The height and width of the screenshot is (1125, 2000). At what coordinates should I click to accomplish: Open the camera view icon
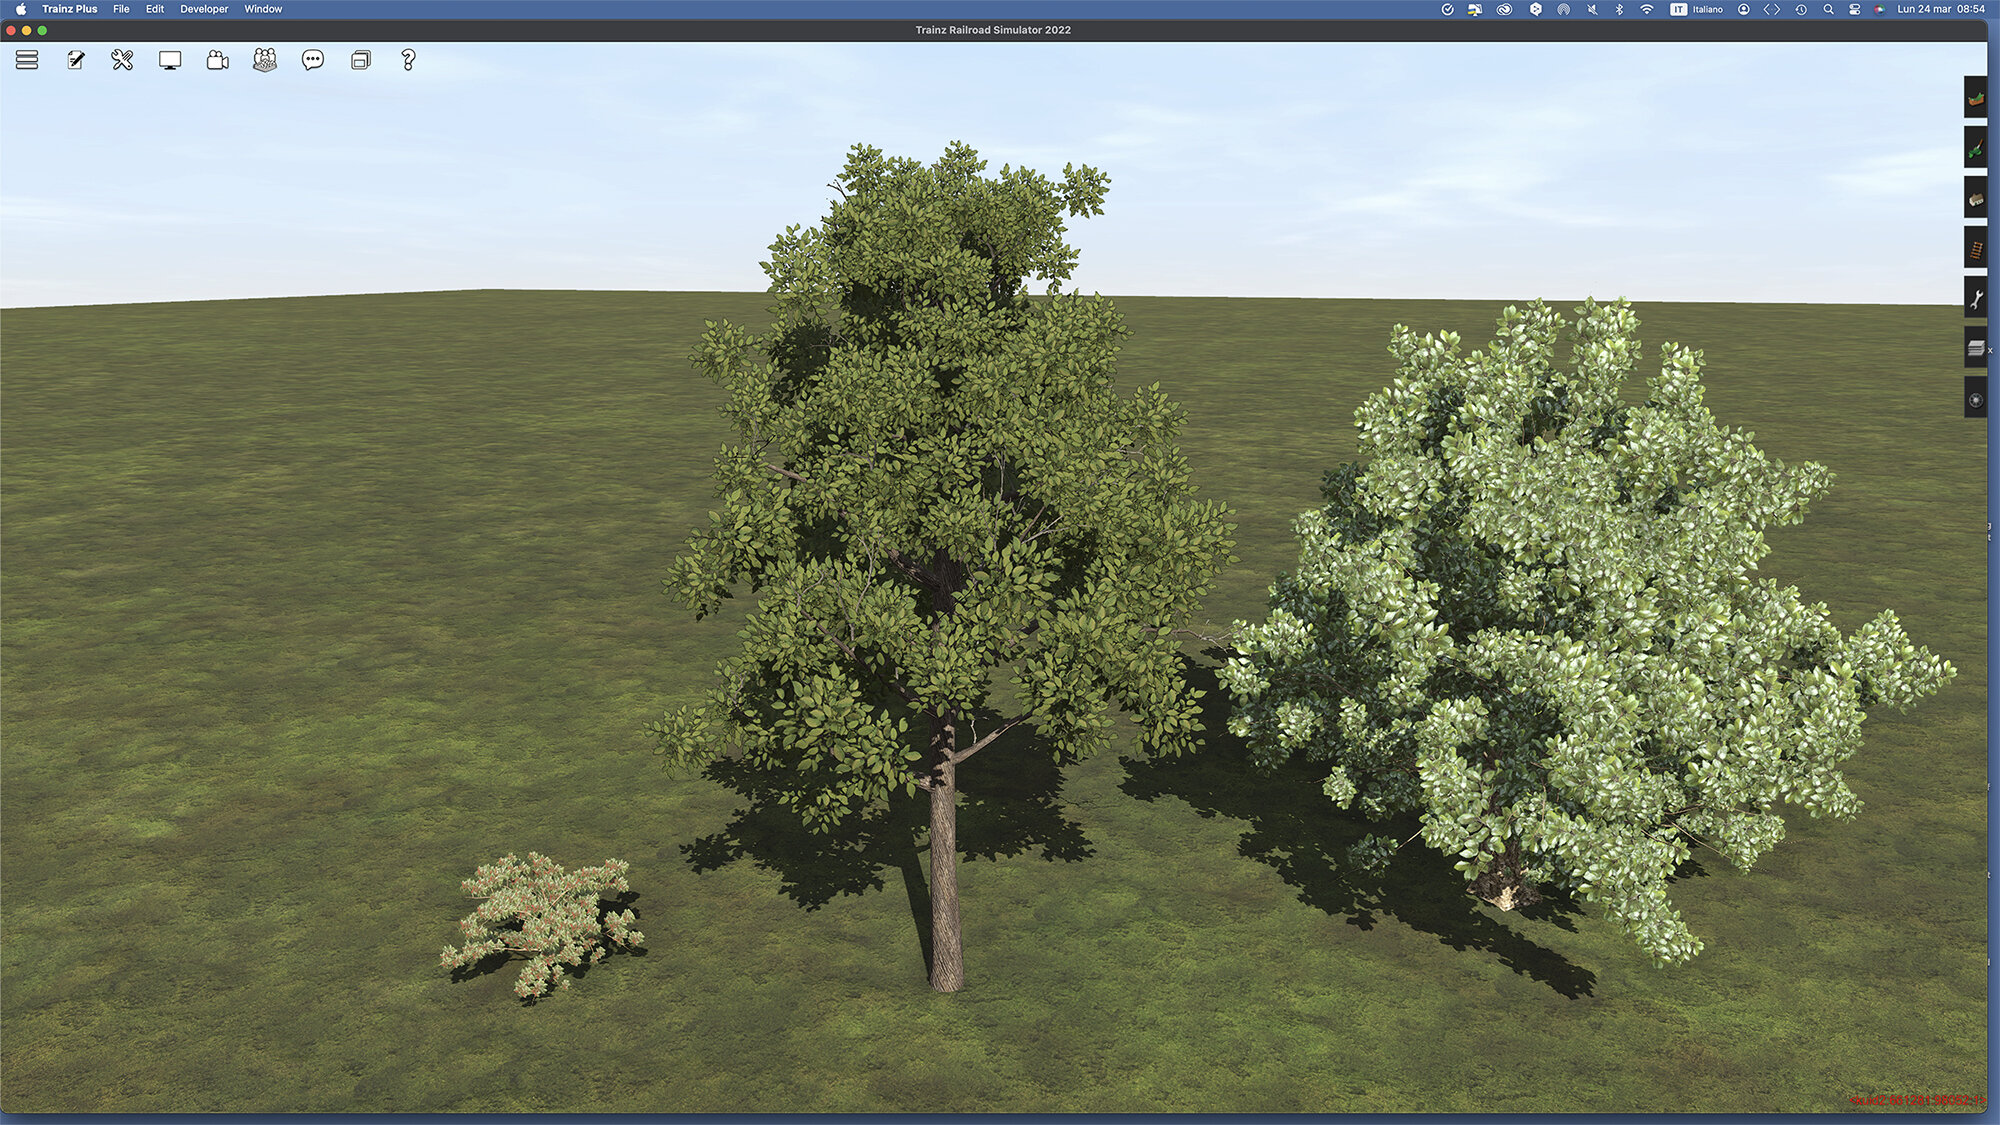[217, 60]
